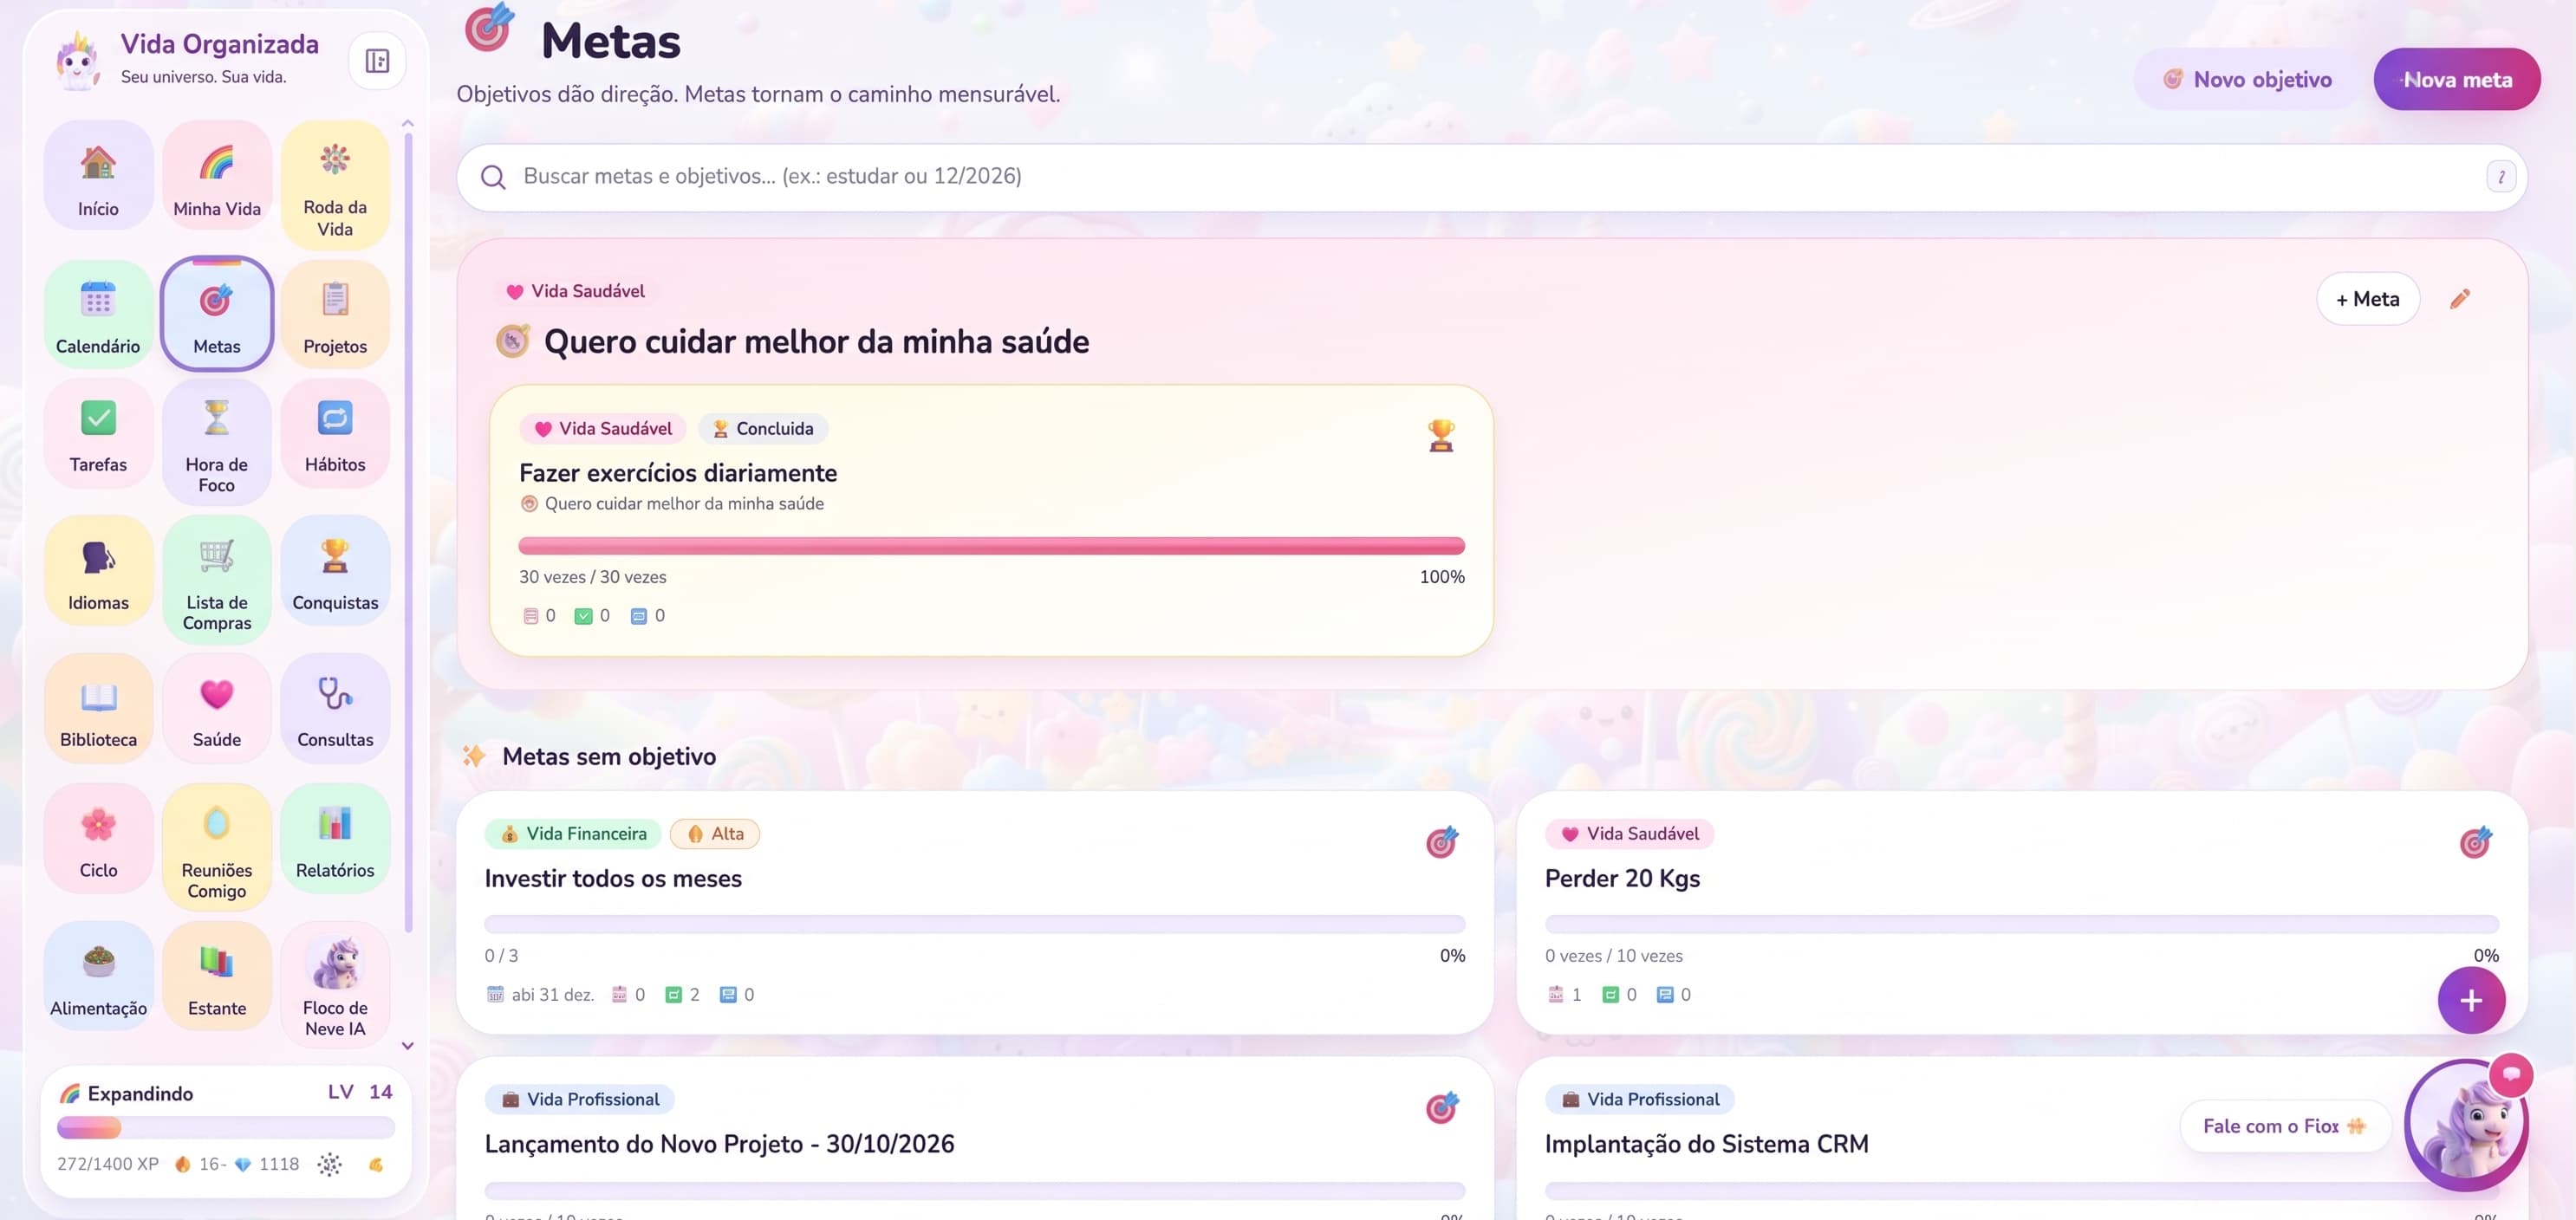The image size is (2576, 1220).
Task: Open Investir todos os meses goal
Action: tap(975, 913)
